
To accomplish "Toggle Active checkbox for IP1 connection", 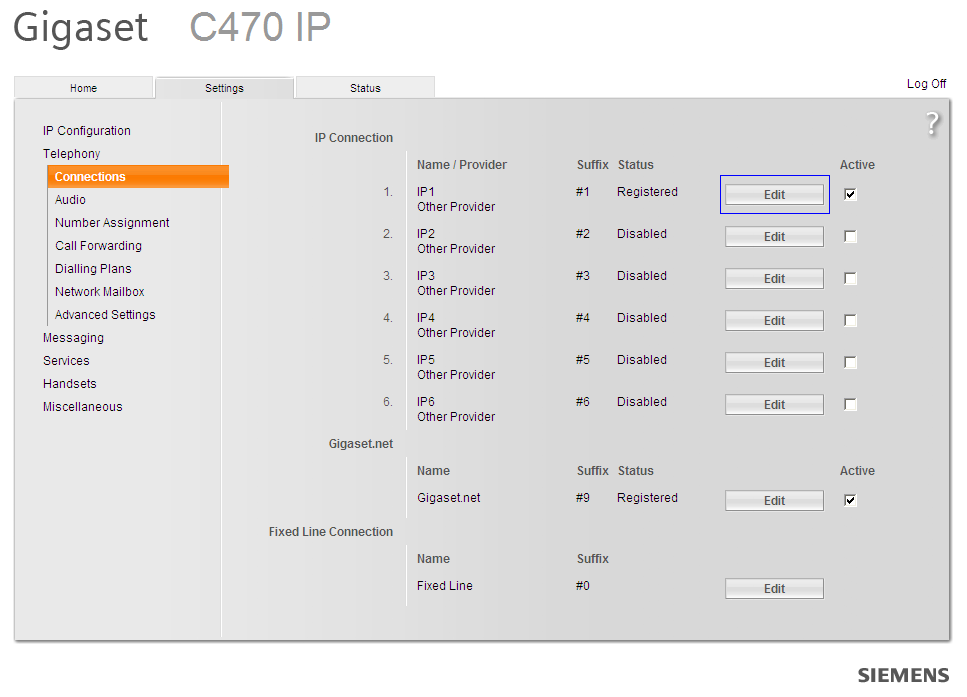I will click(x=850, y=194).
